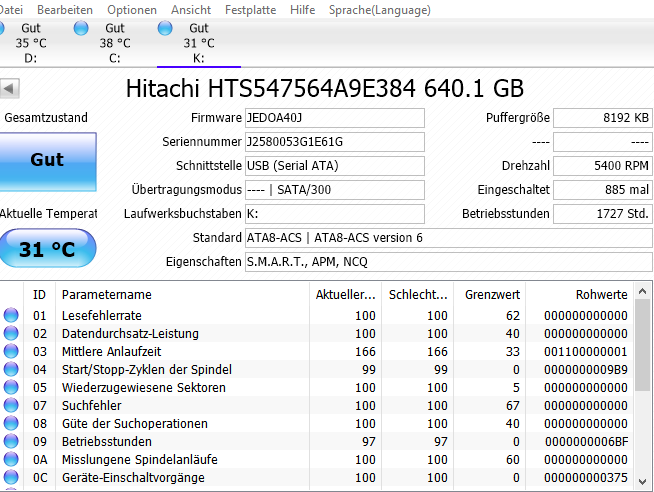Click the Drehzahl value 5400 RPM
Screen dimensions: 654x492
[x=603, y=166]
